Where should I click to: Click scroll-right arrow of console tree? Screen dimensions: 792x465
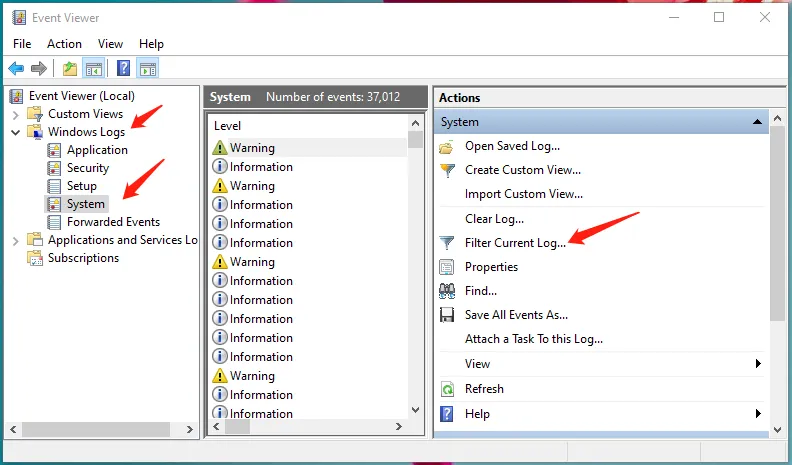click(x=190, y=430)
